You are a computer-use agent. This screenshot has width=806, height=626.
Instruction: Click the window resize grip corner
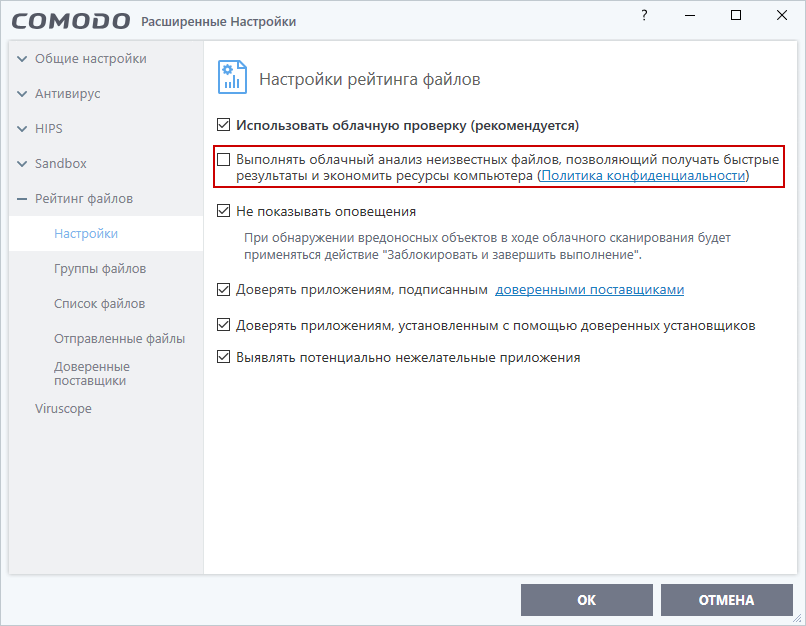coord(797,620)
